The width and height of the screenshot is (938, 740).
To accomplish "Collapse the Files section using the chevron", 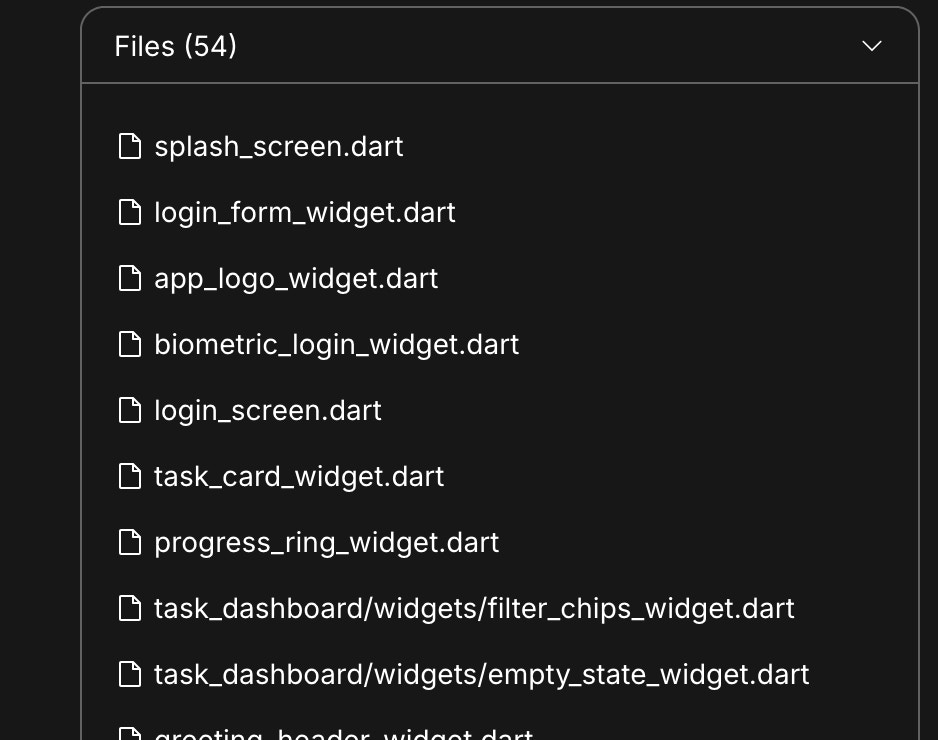I will 871,46.
